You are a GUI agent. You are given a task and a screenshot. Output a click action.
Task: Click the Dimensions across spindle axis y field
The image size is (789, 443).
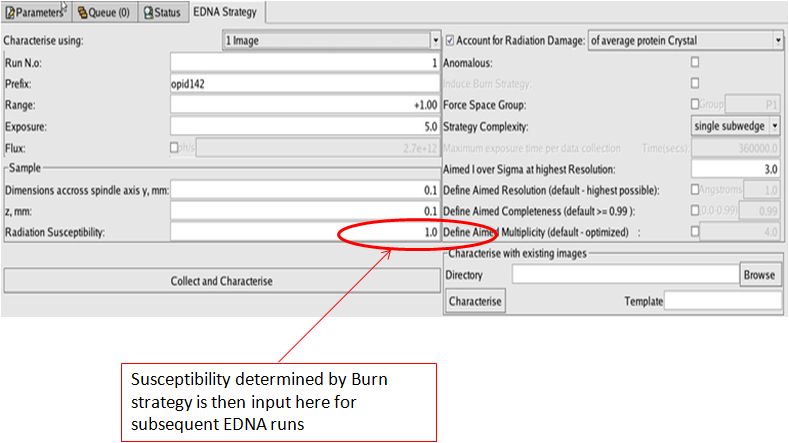pos(305,190)
